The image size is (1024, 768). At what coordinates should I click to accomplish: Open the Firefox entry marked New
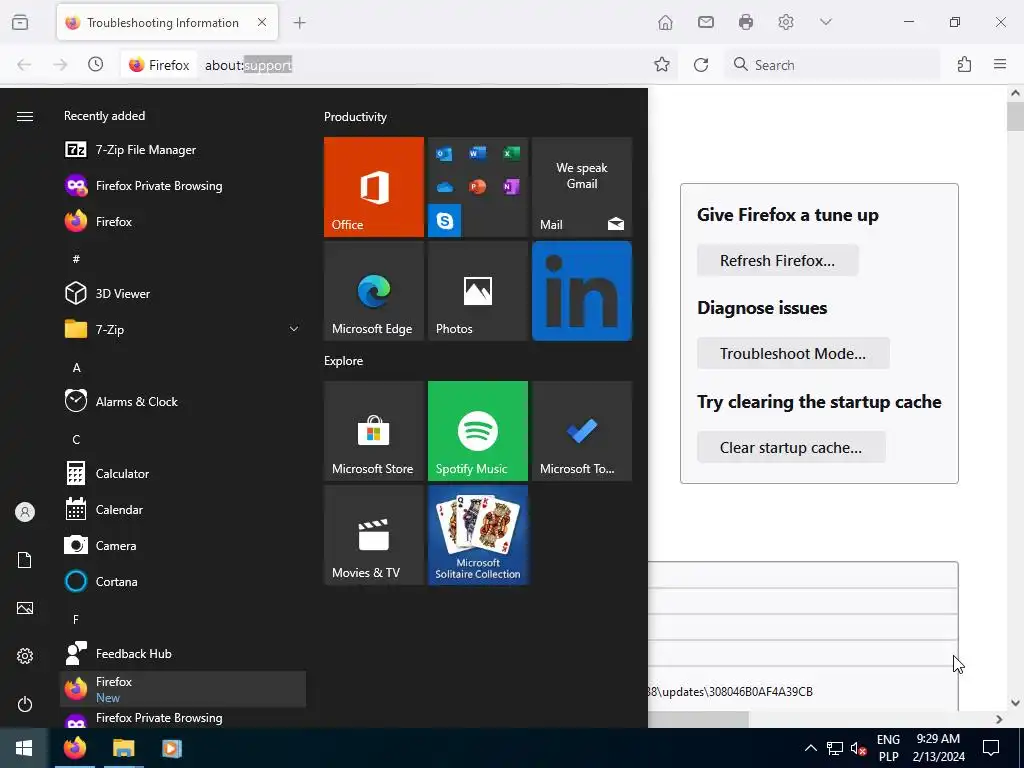click(183, 689)
